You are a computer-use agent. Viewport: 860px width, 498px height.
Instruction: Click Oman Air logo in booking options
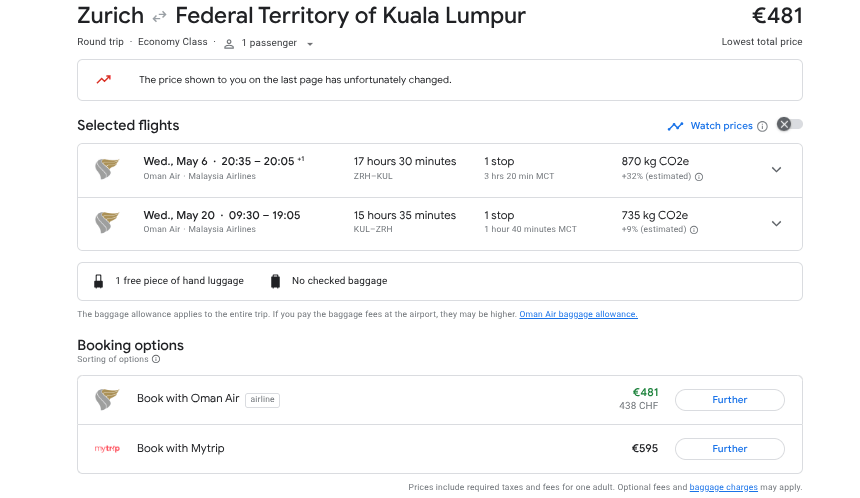106,399
